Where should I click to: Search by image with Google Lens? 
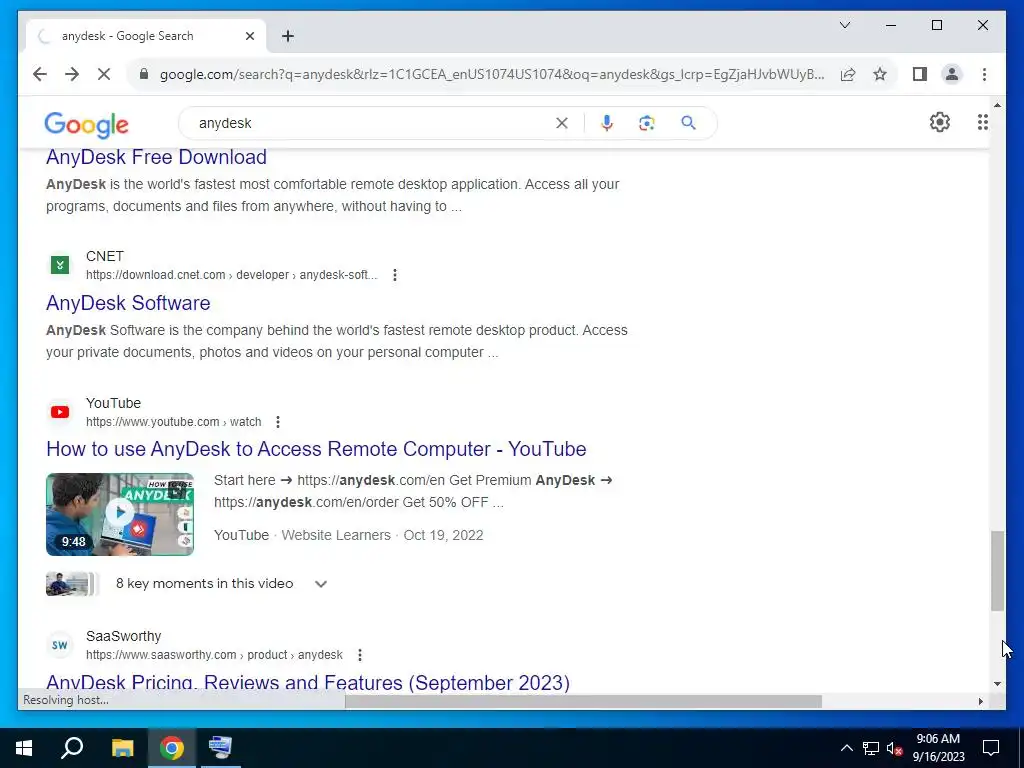[647, 123]
